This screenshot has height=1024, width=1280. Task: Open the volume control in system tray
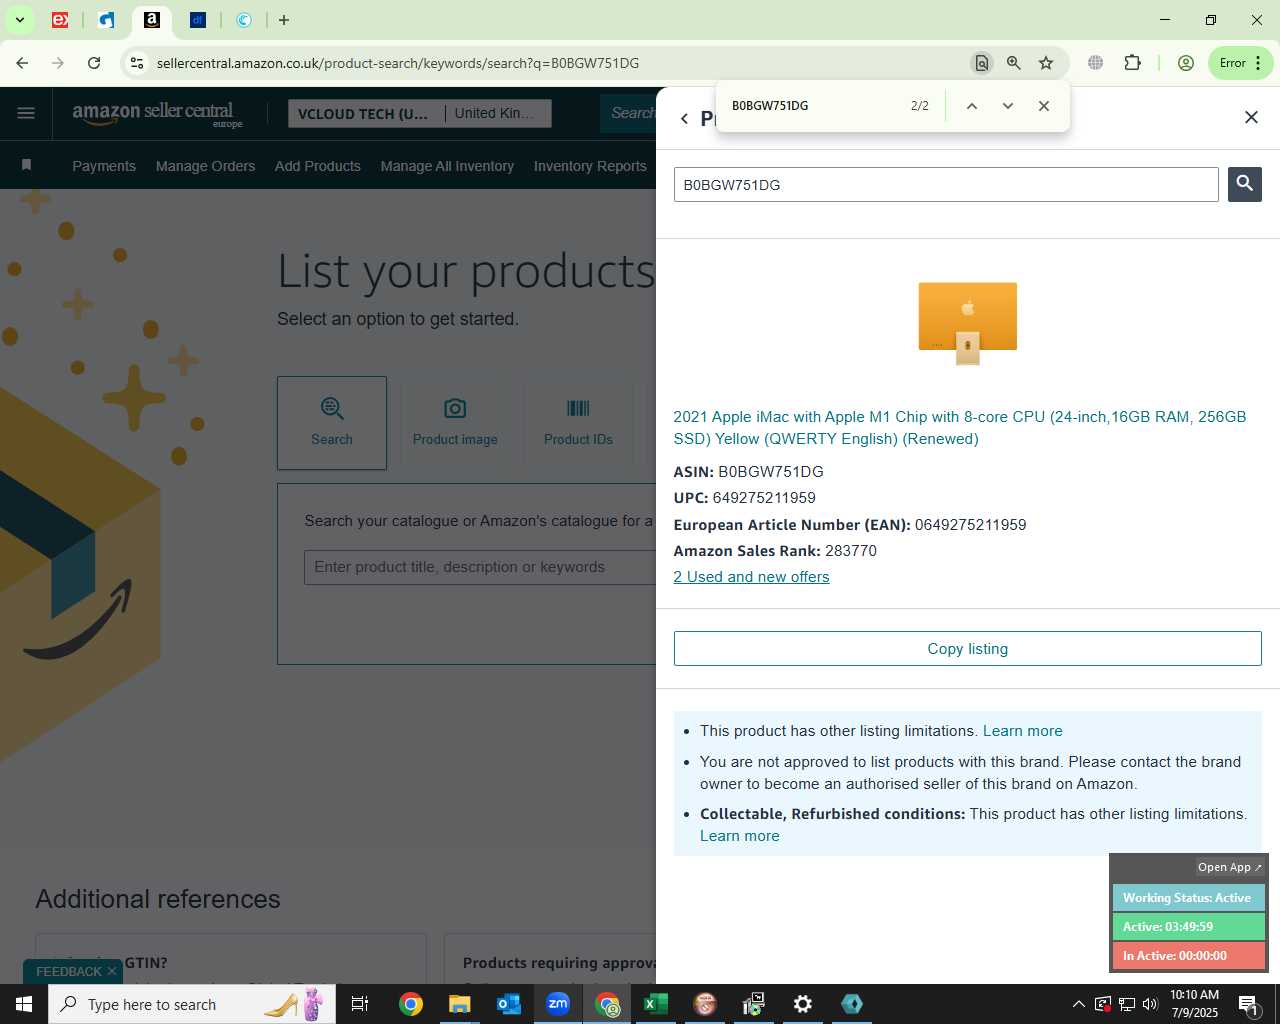click(x=1150, y=1004)
